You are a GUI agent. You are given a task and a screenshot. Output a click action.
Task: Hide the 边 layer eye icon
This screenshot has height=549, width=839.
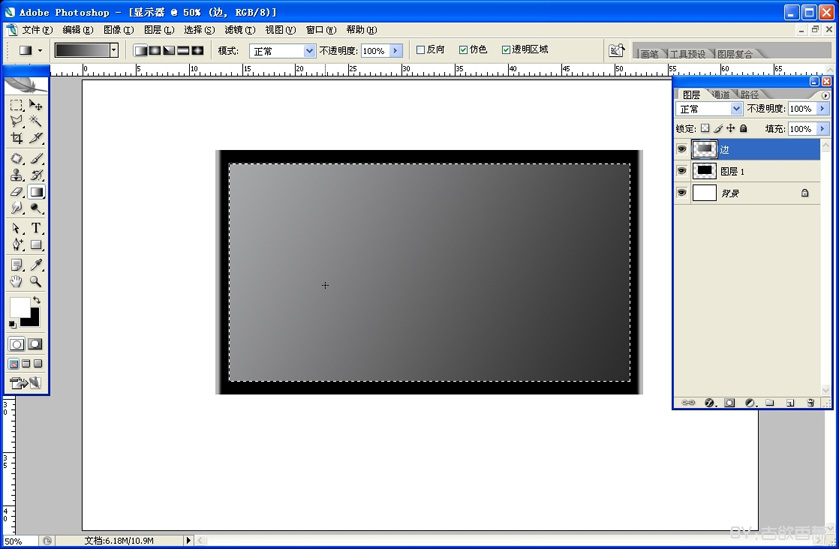[x=681, y=149]
